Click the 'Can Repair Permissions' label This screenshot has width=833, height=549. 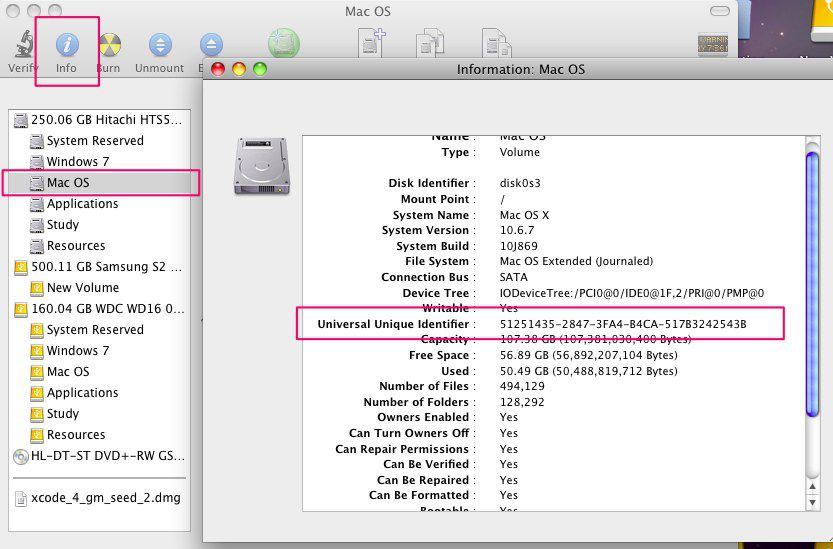[x=402, y=449]
